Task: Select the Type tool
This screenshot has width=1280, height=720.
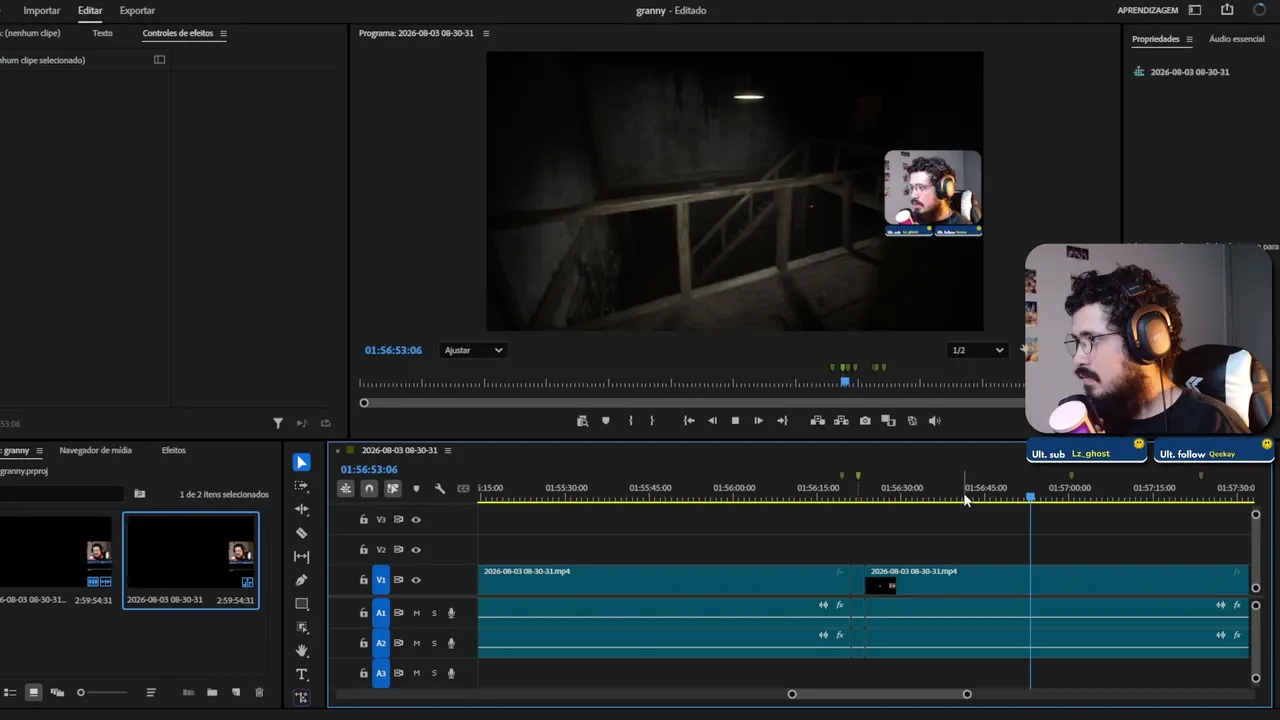Action: pyautogui.click(x=301, y=674)
